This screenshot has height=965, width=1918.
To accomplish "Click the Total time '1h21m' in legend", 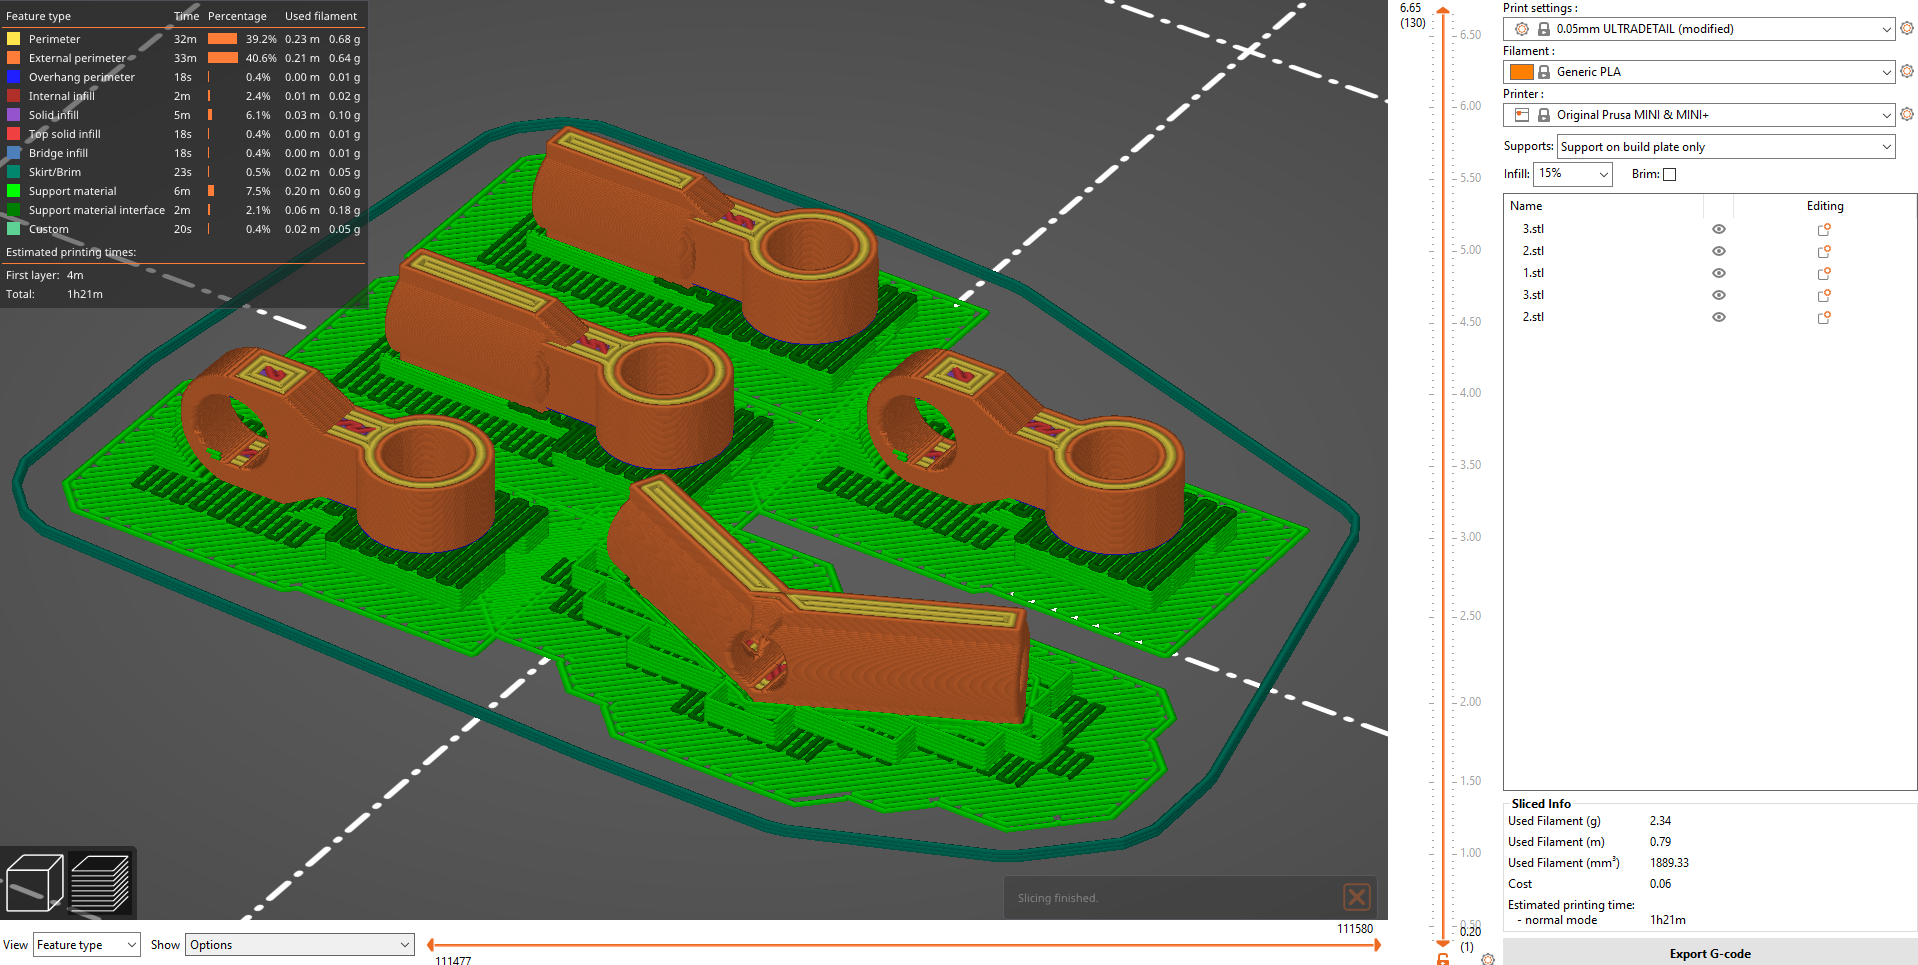I will 85,294.
